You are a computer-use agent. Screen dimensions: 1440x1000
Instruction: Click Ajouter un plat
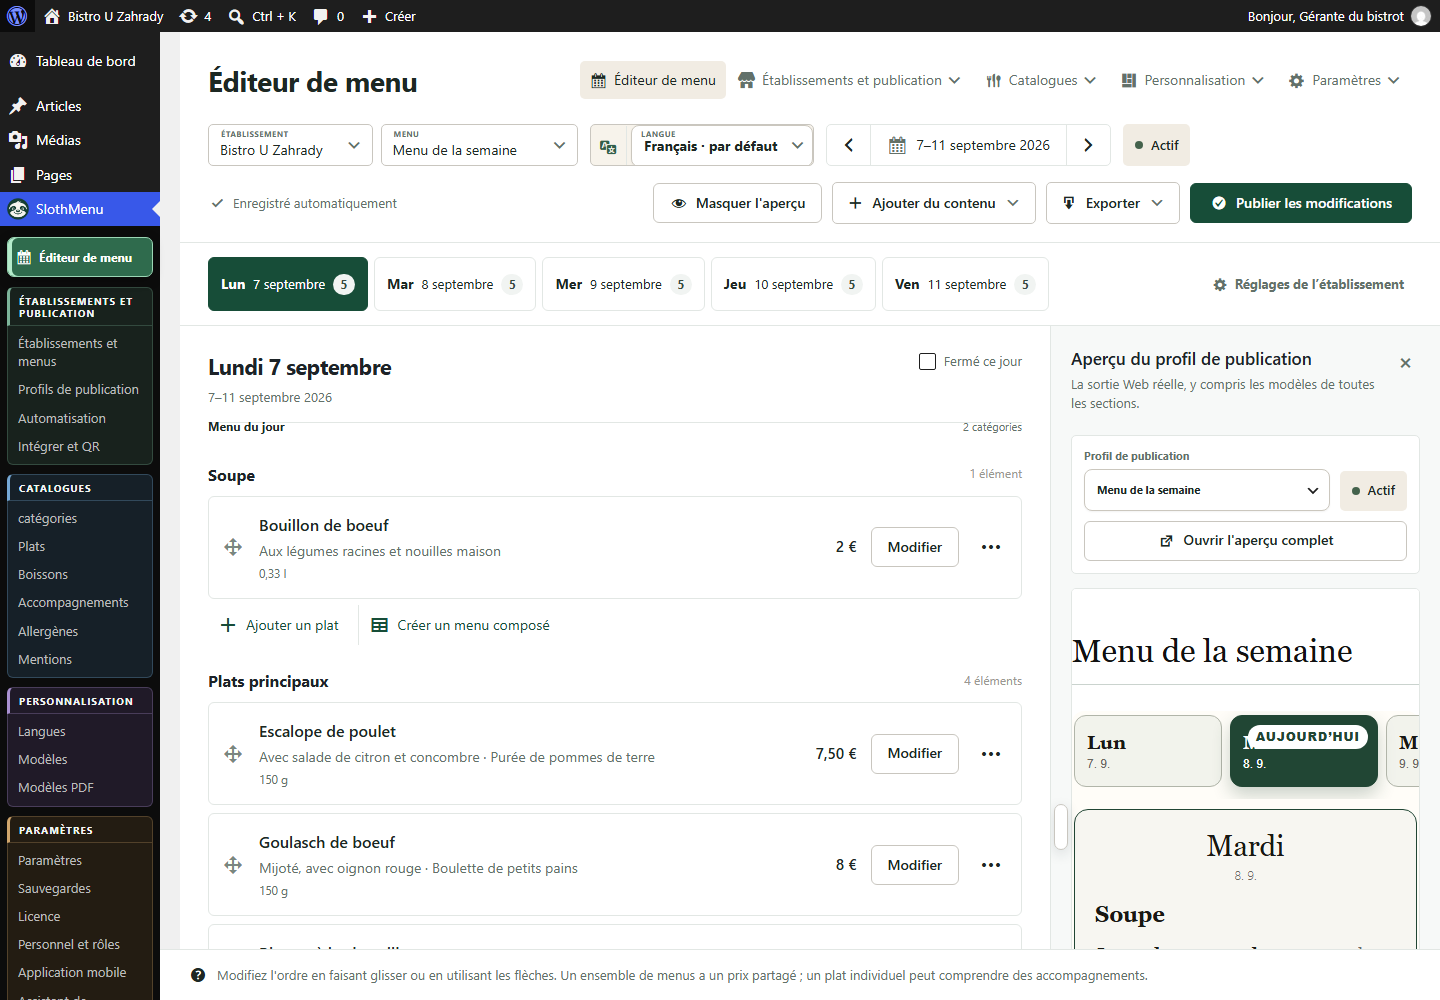(280, 626)
